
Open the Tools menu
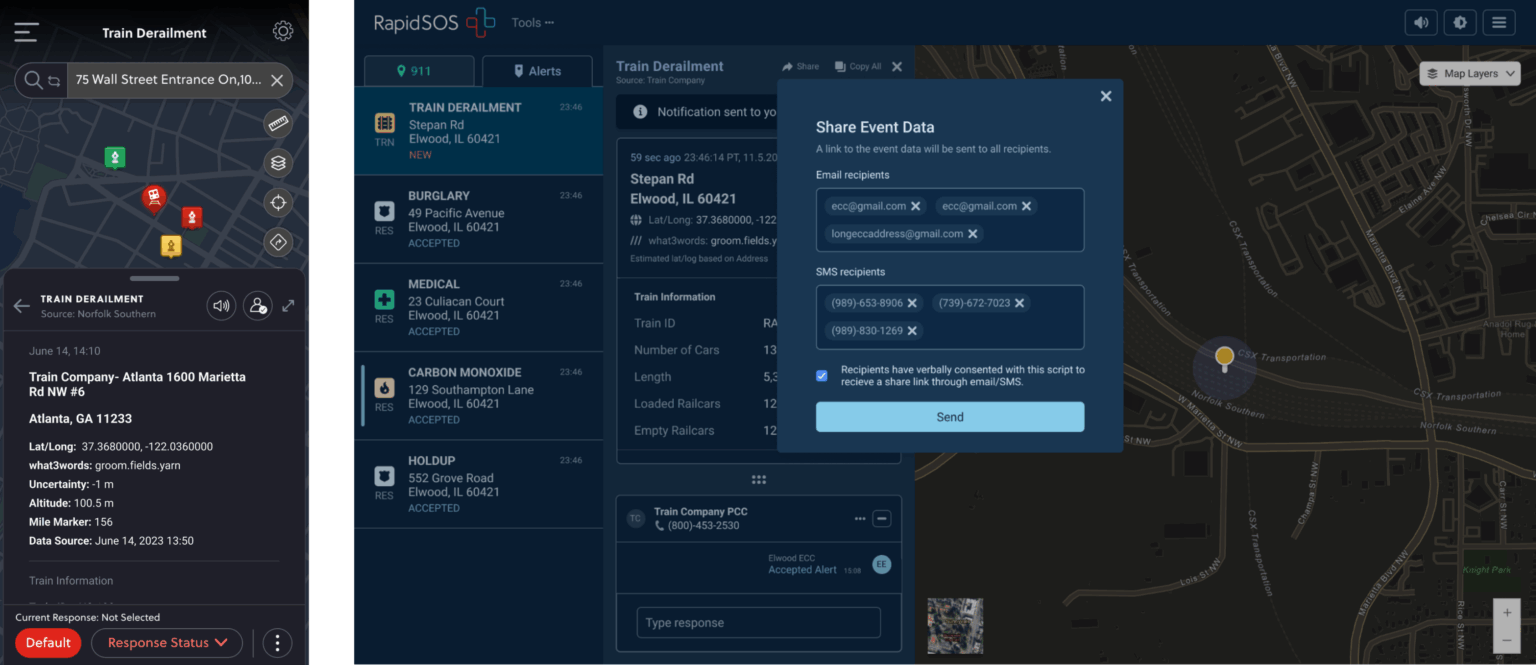532,22
